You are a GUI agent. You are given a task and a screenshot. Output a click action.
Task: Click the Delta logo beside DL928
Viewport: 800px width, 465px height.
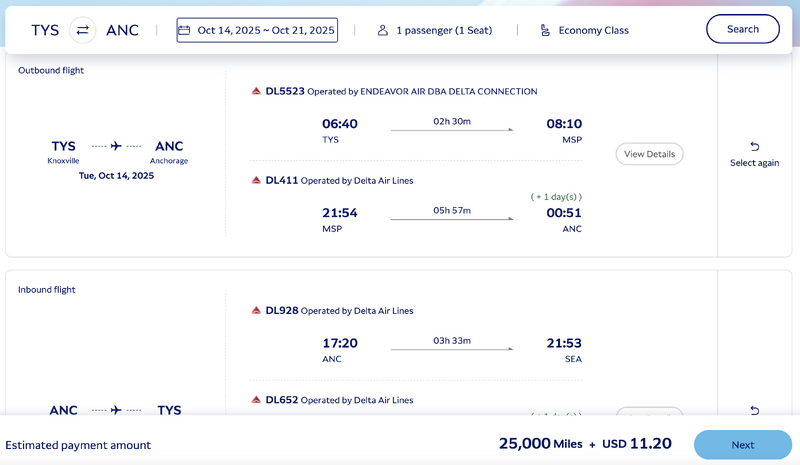pyautogui.click(x=257, y=311)
